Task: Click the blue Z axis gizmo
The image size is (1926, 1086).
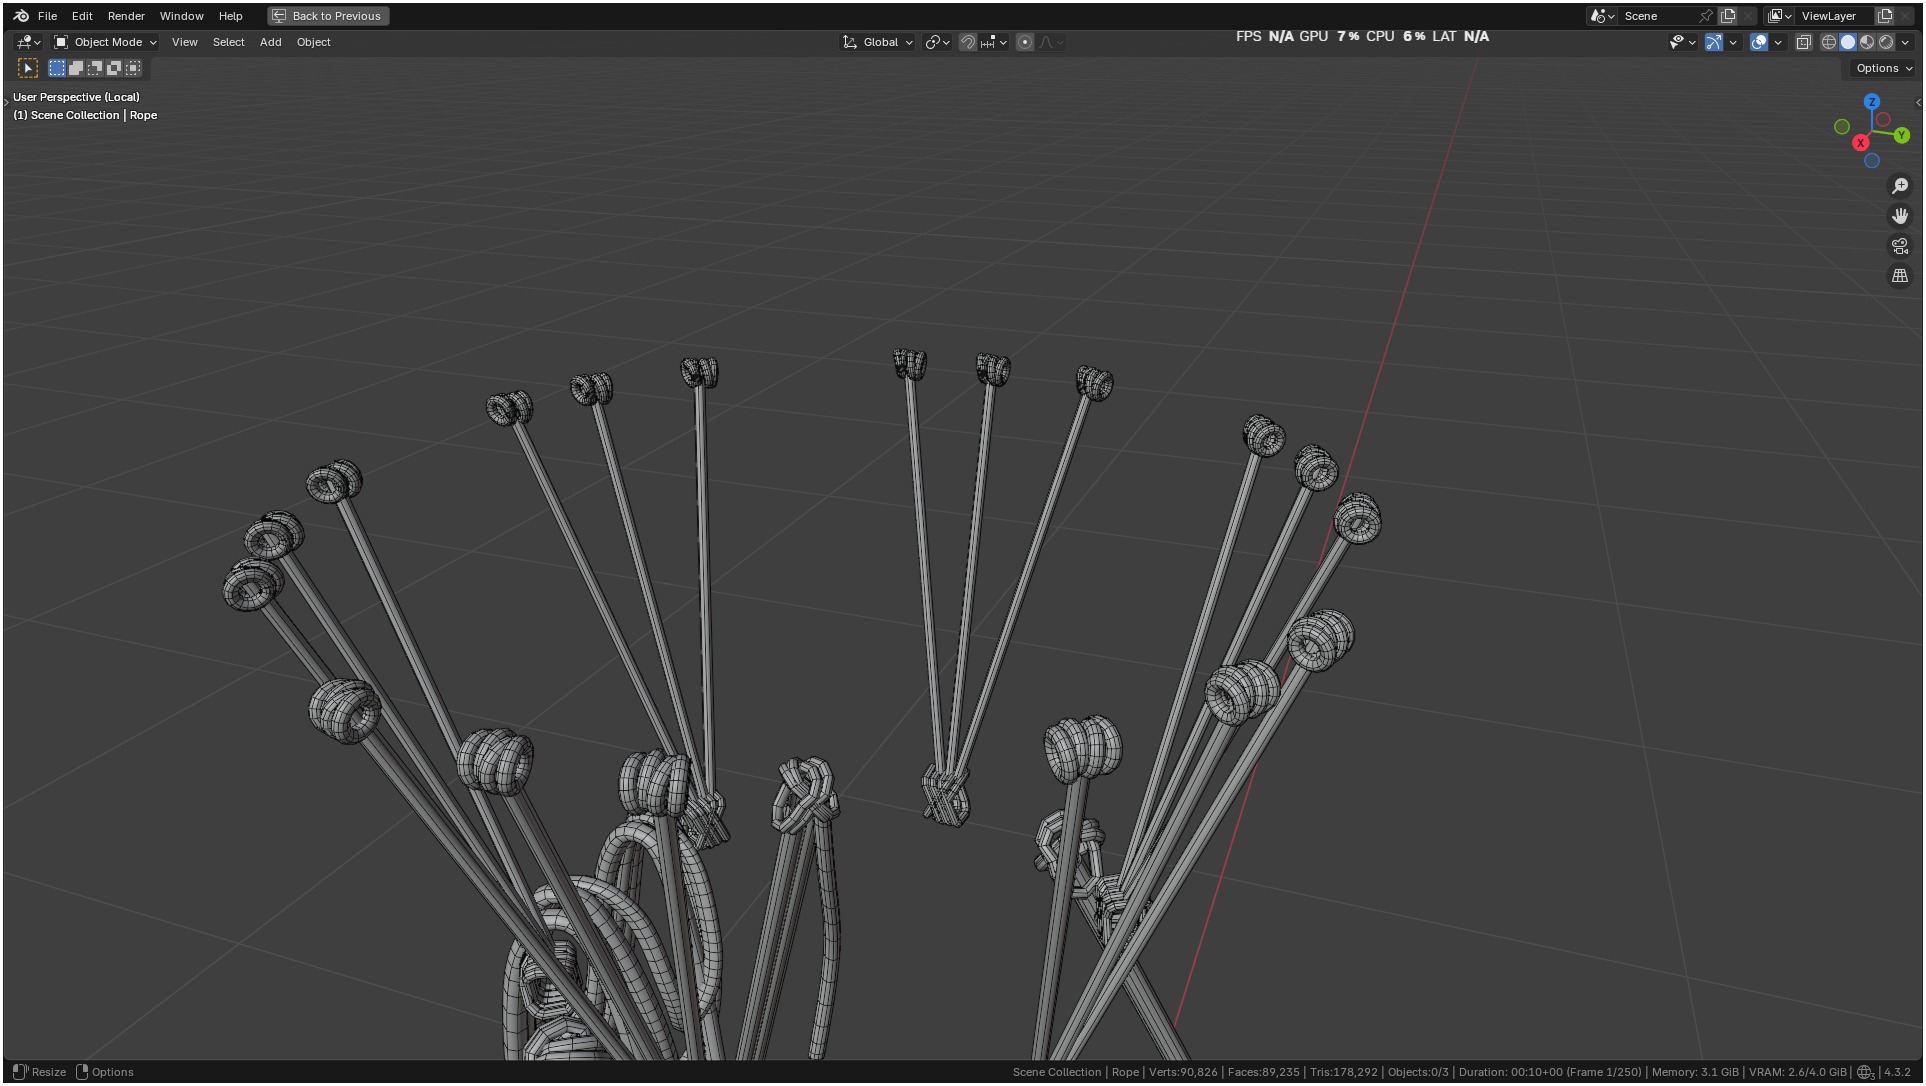Action: [1872, 102]
